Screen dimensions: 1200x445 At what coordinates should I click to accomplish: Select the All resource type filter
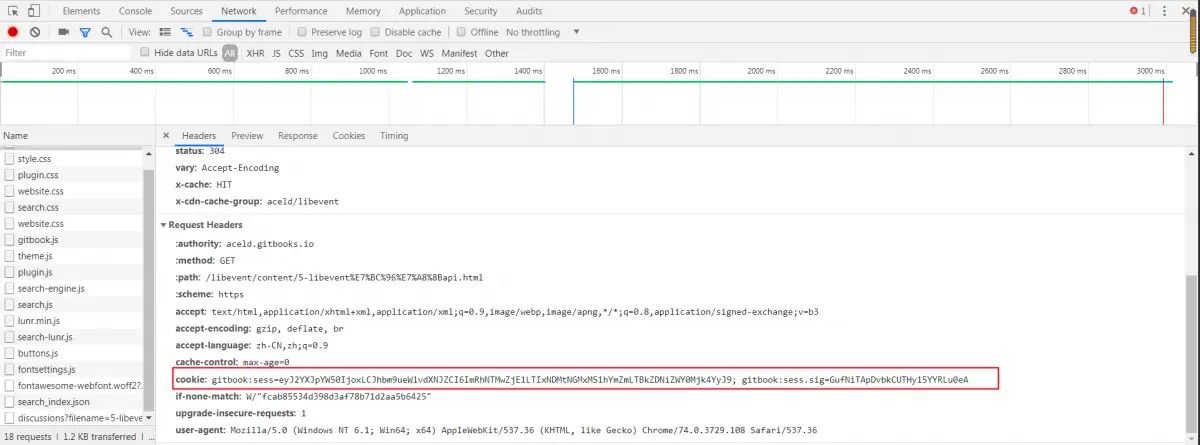[x=230, y=53]
